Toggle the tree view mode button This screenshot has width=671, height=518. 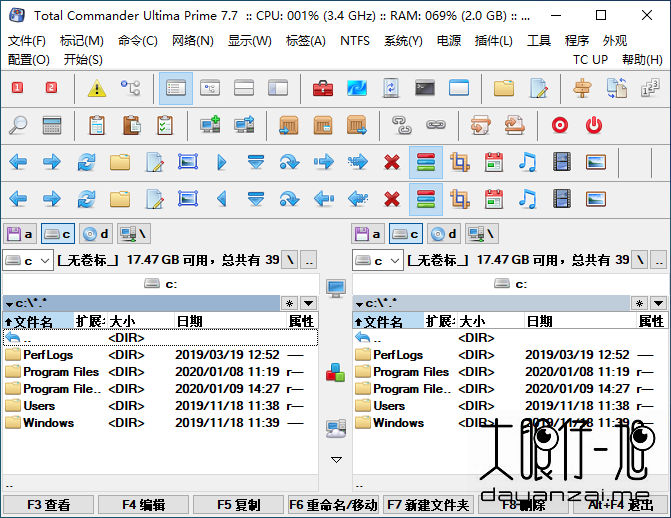point(210,89)
